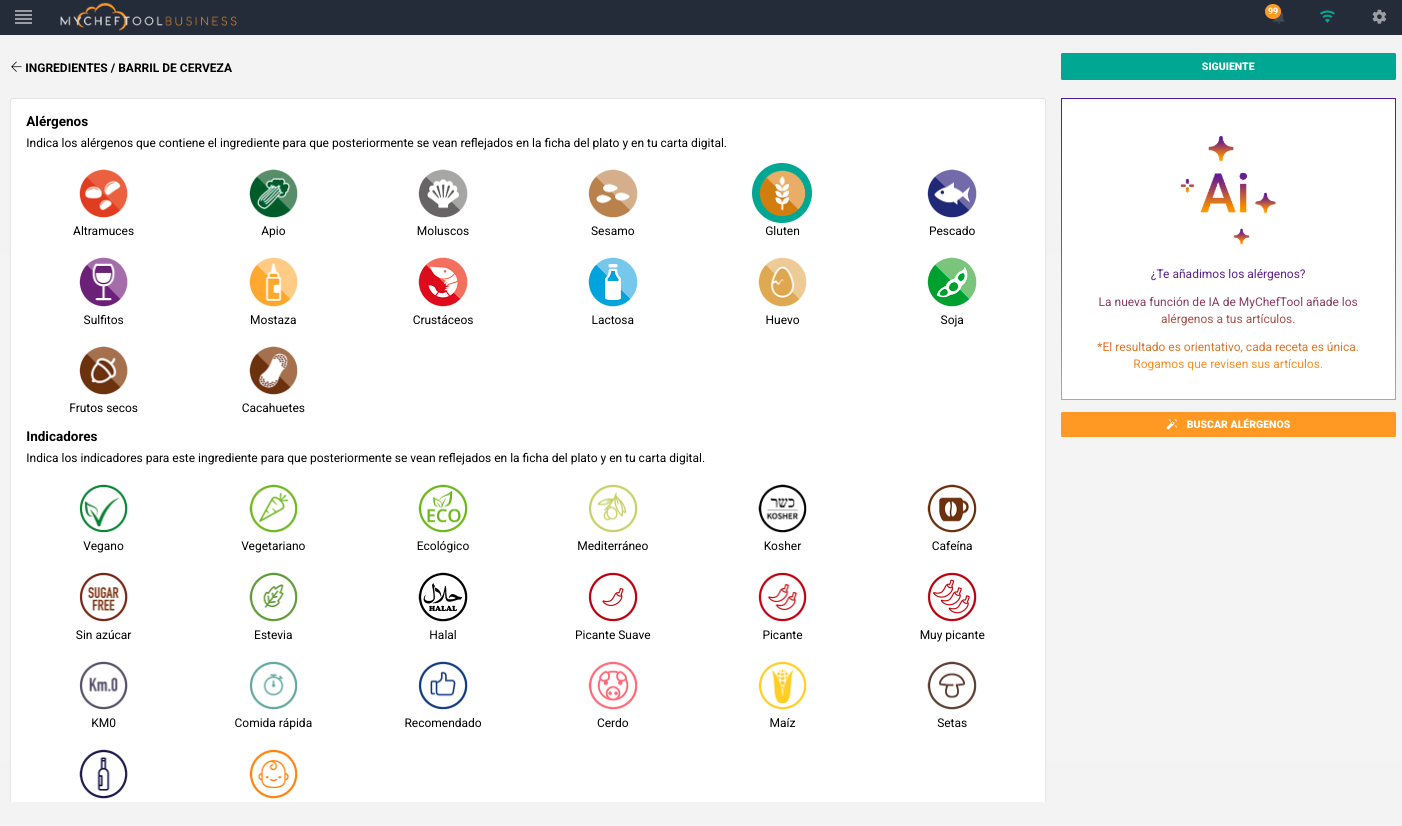Select the Kosher indicator icon
This screenshot has height=826, width=1402.
click(x=782, y=509)
